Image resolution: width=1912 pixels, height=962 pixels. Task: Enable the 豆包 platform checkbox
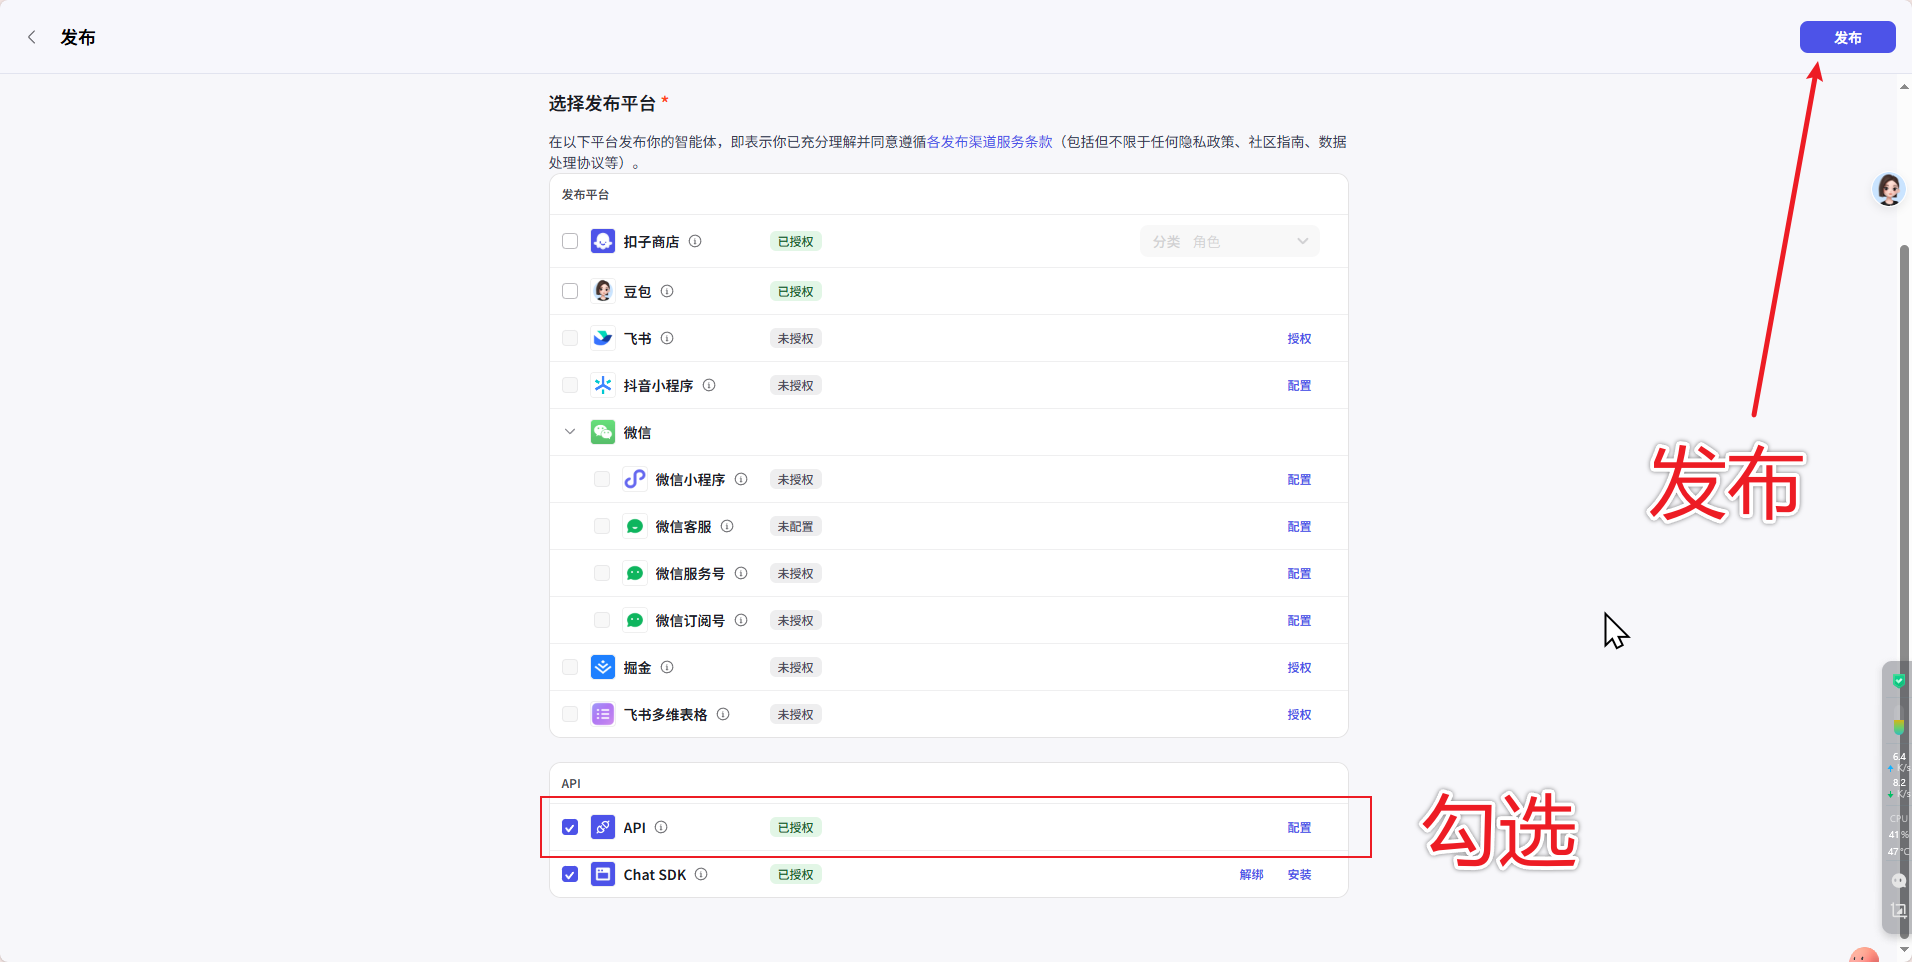point(570,291)
